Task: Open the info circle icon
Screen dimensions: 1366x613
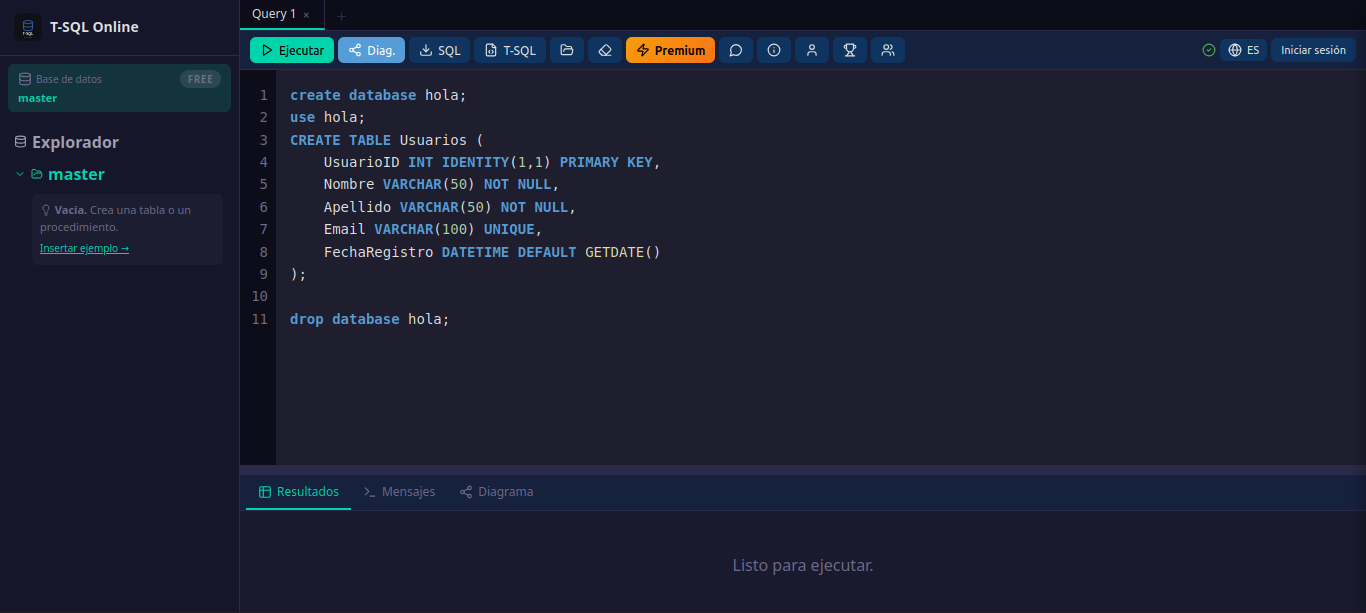Action: (x=774, y=50)
